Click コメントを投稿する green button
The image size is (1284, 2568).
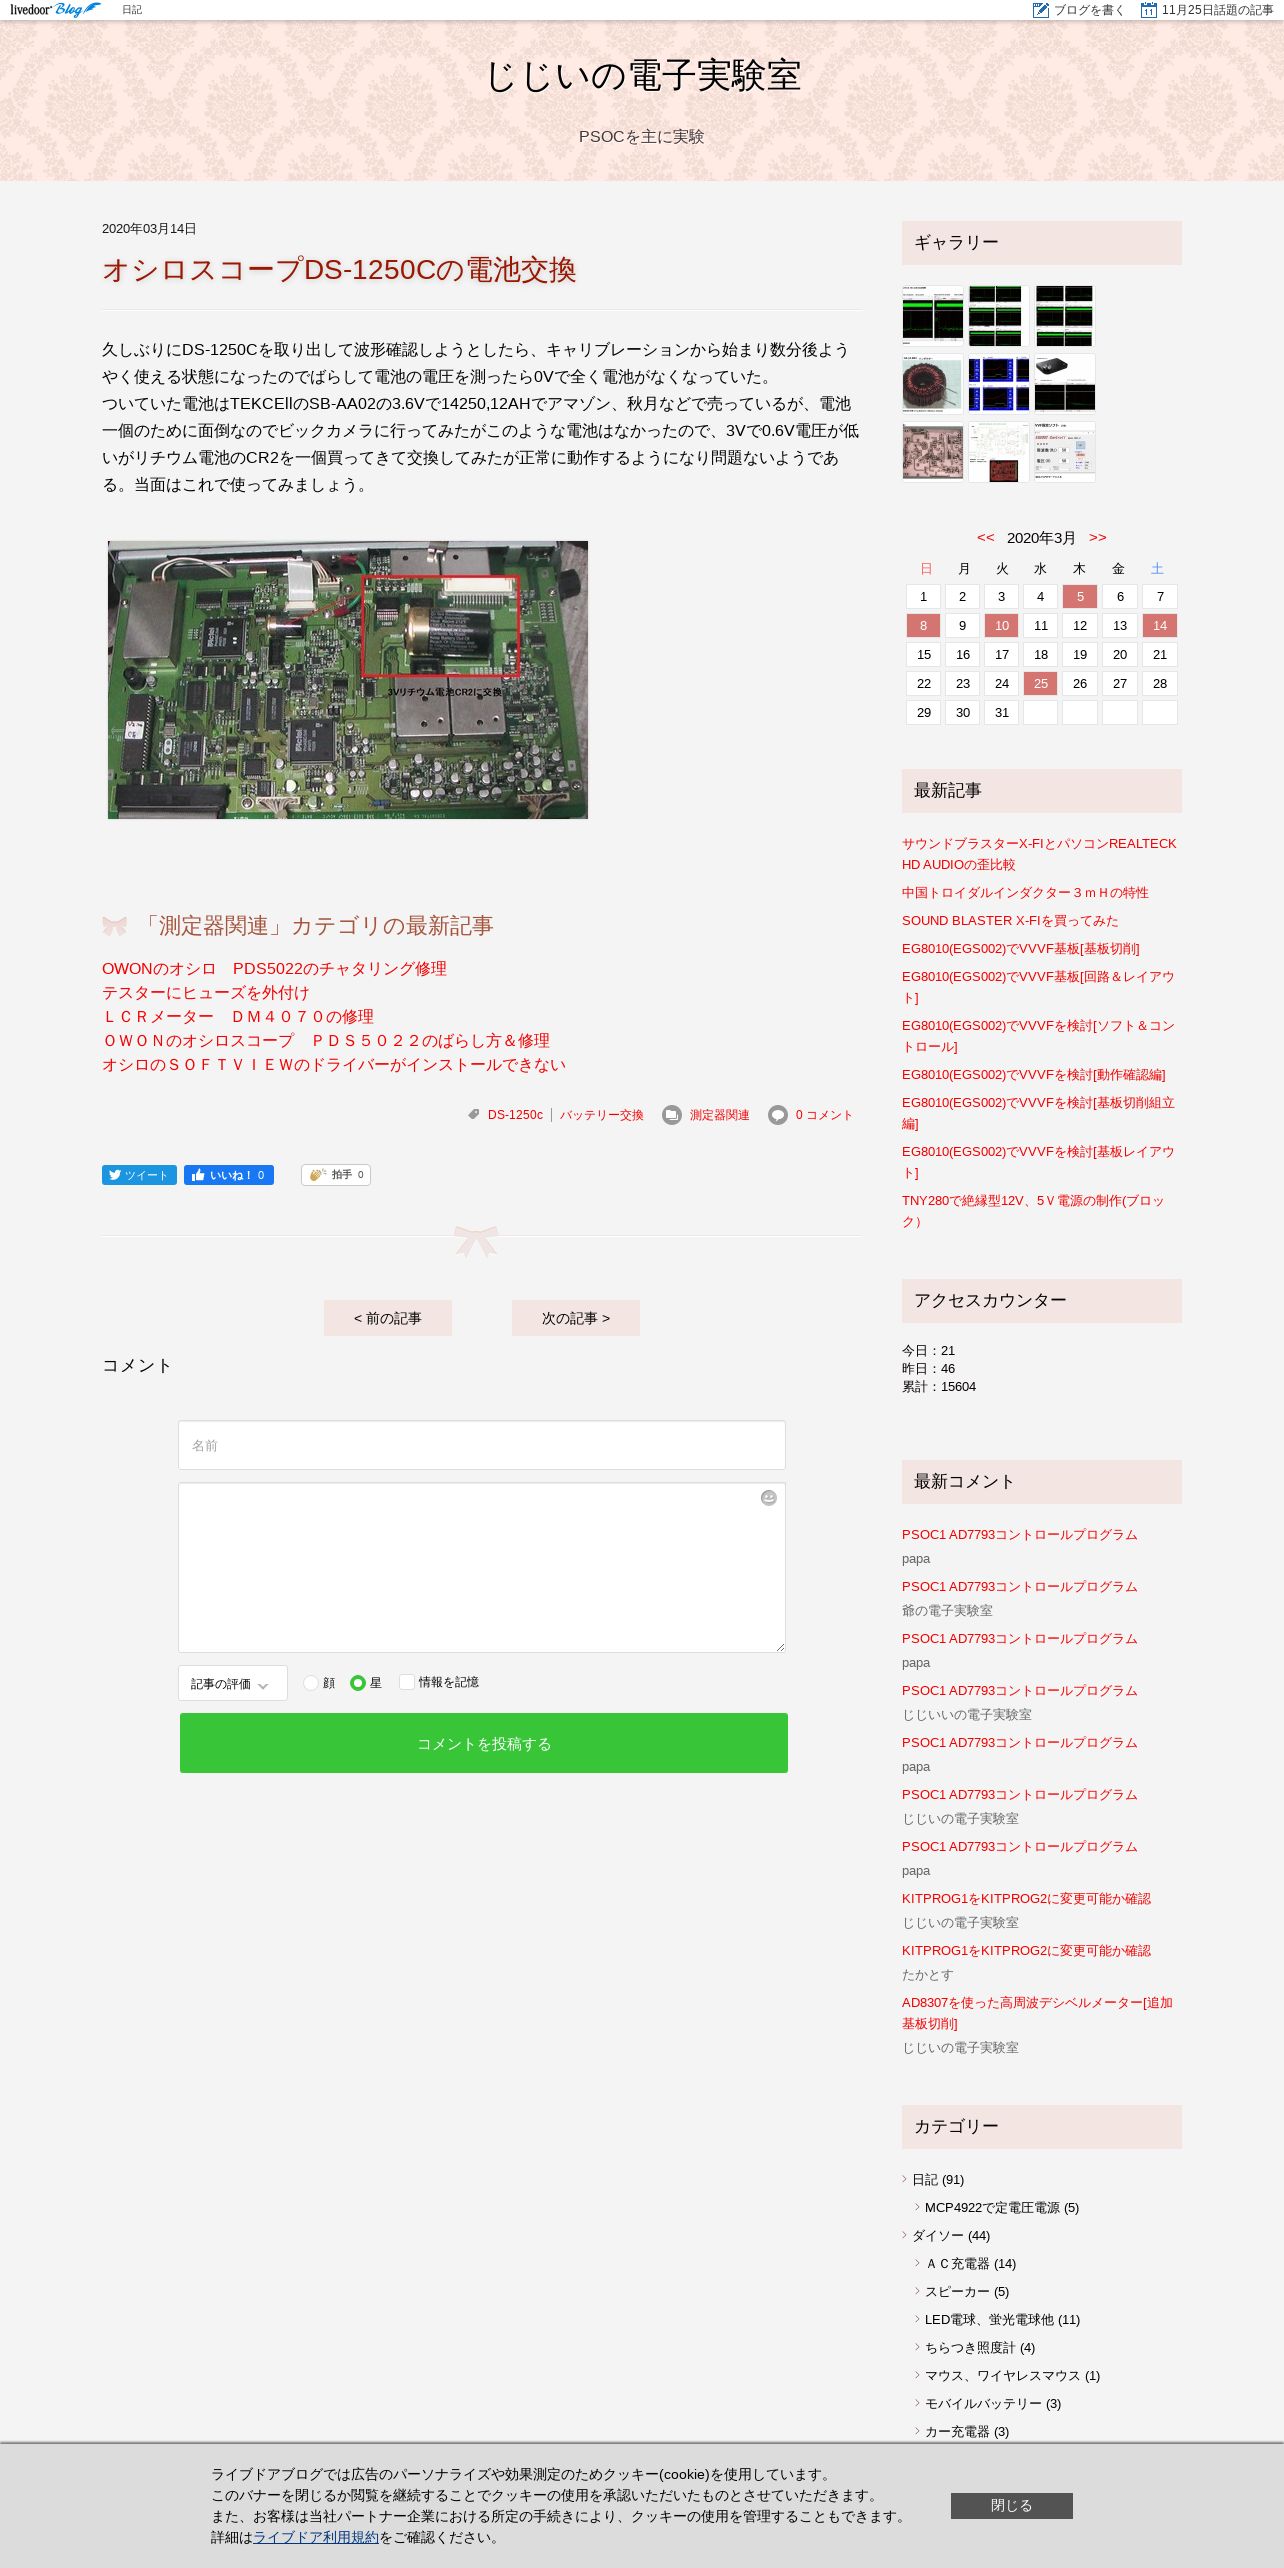484,1743
